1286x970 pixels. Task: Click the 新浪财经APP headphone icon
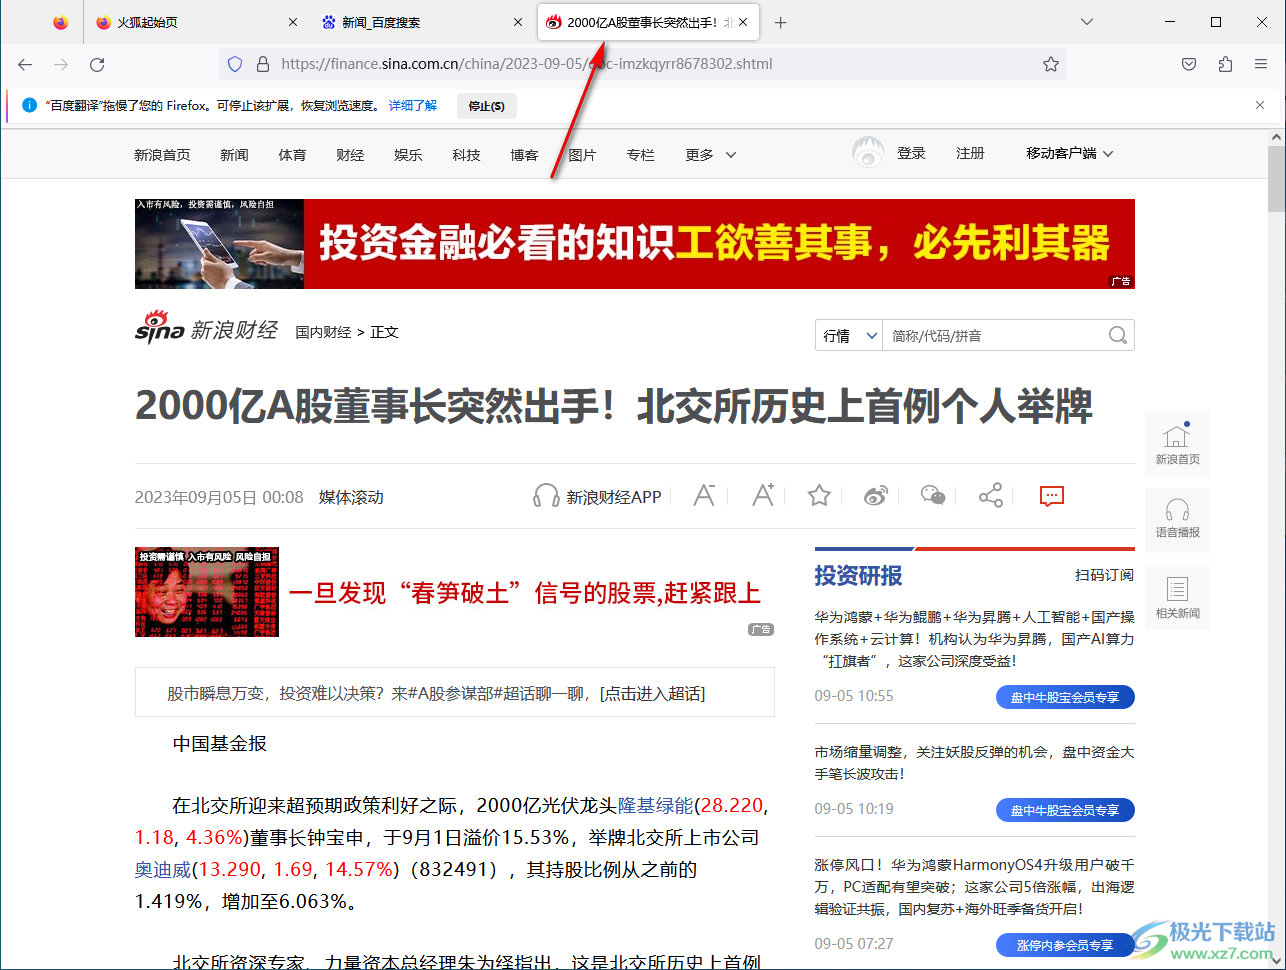coord(546,496)
